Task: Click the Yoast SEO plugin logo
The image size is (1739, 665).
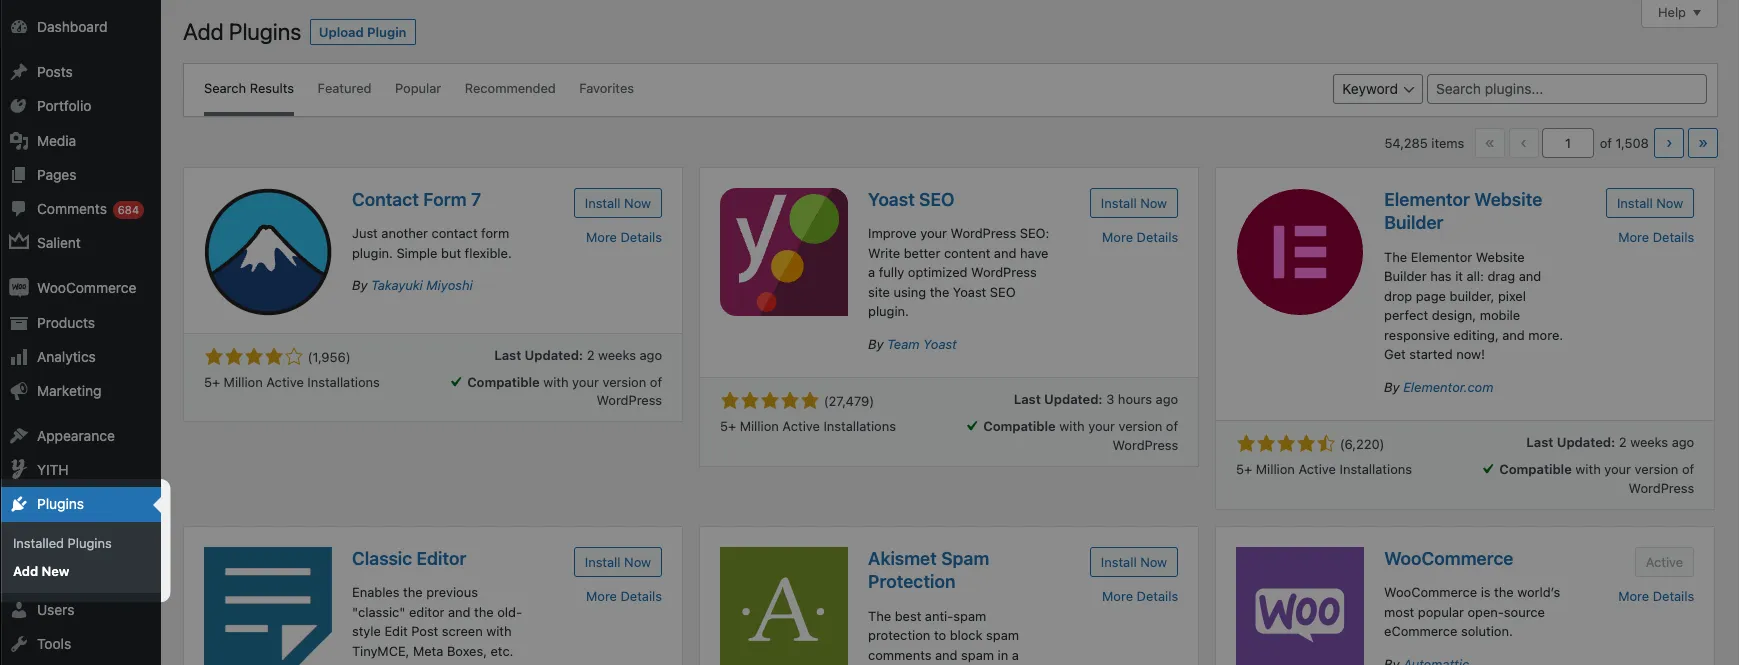Action: pyautogui.click(x=784, y=252)
